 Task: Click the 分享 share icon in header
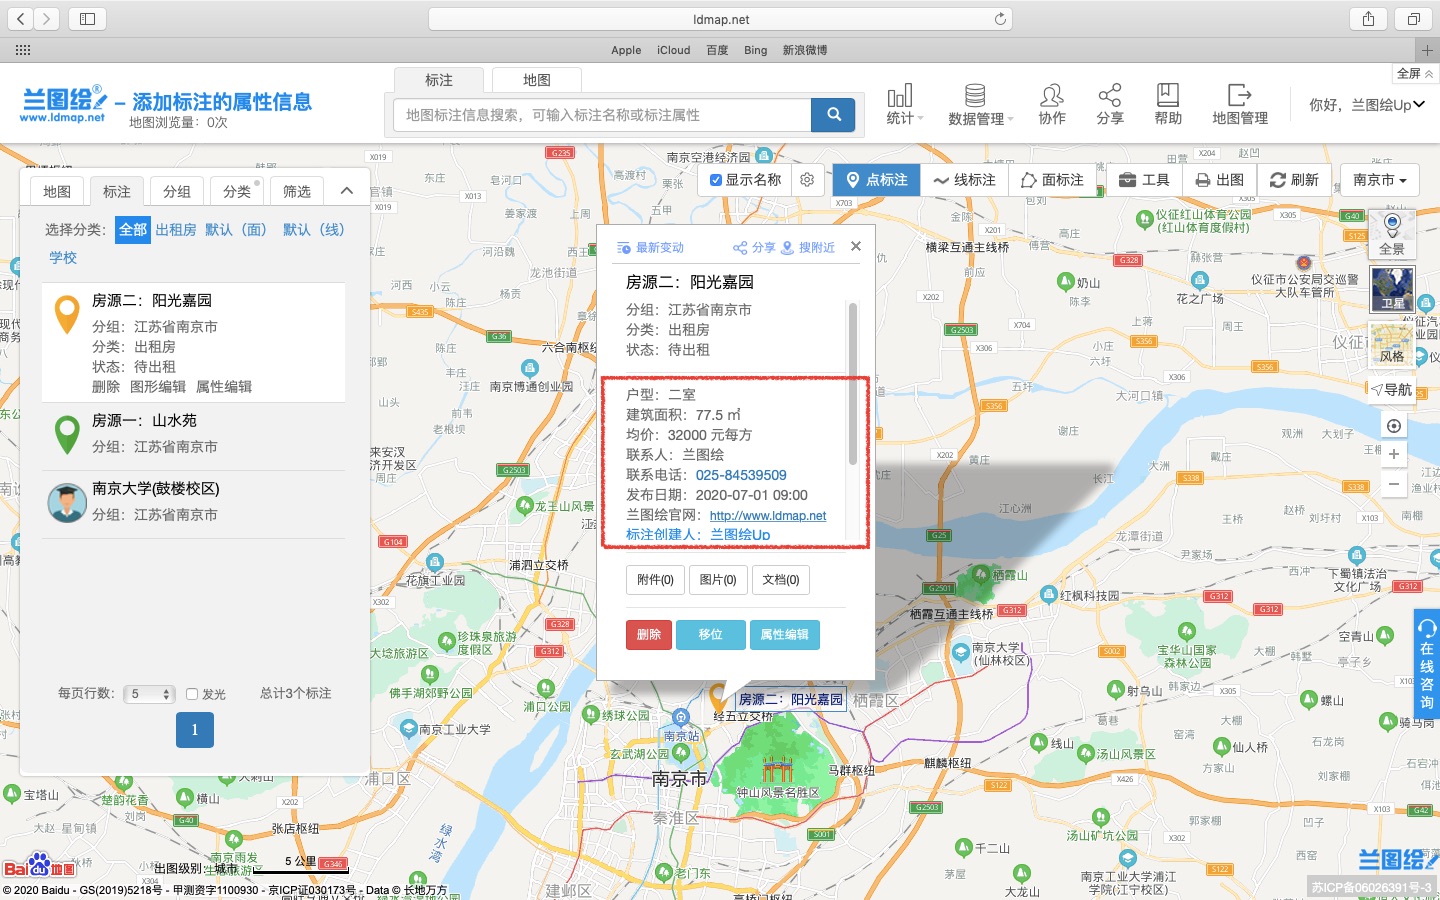point(1109,104)
